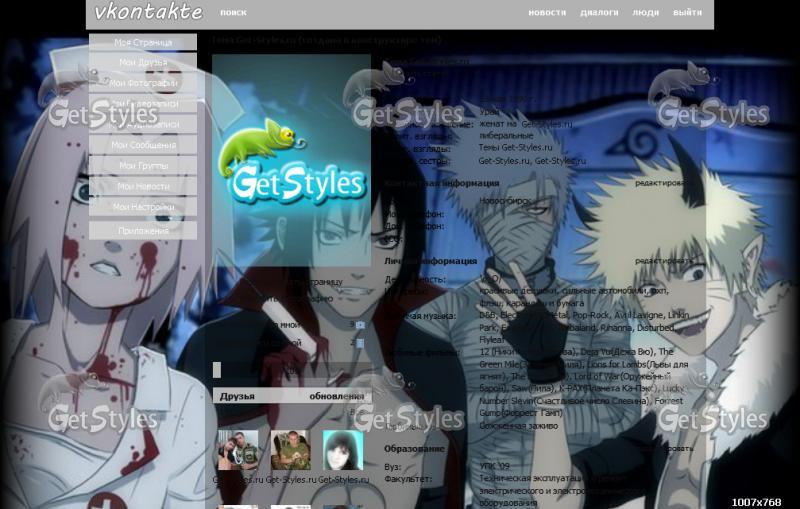Open Мои Группы in sidebar
Image resolution: width=800 pixels, height=509 pixels.
(x=143, y=166)
